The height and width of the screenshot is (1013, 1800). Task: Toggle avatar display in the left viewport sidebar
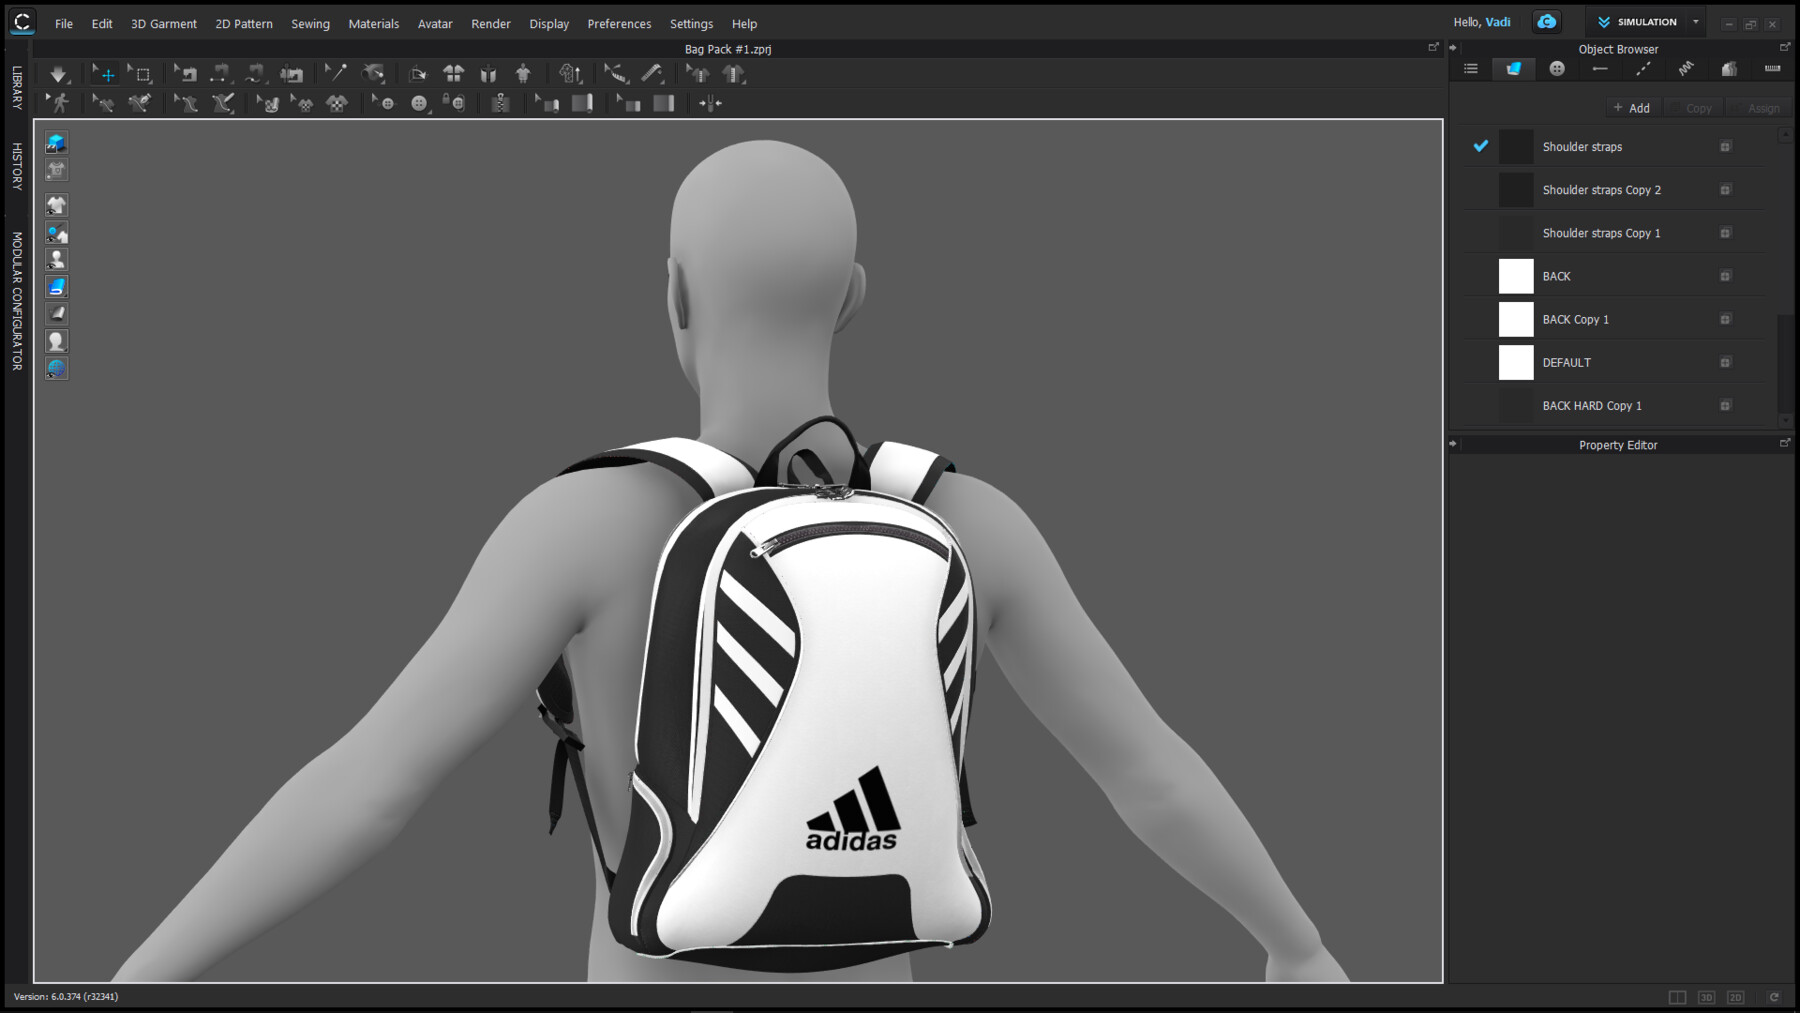57,259
